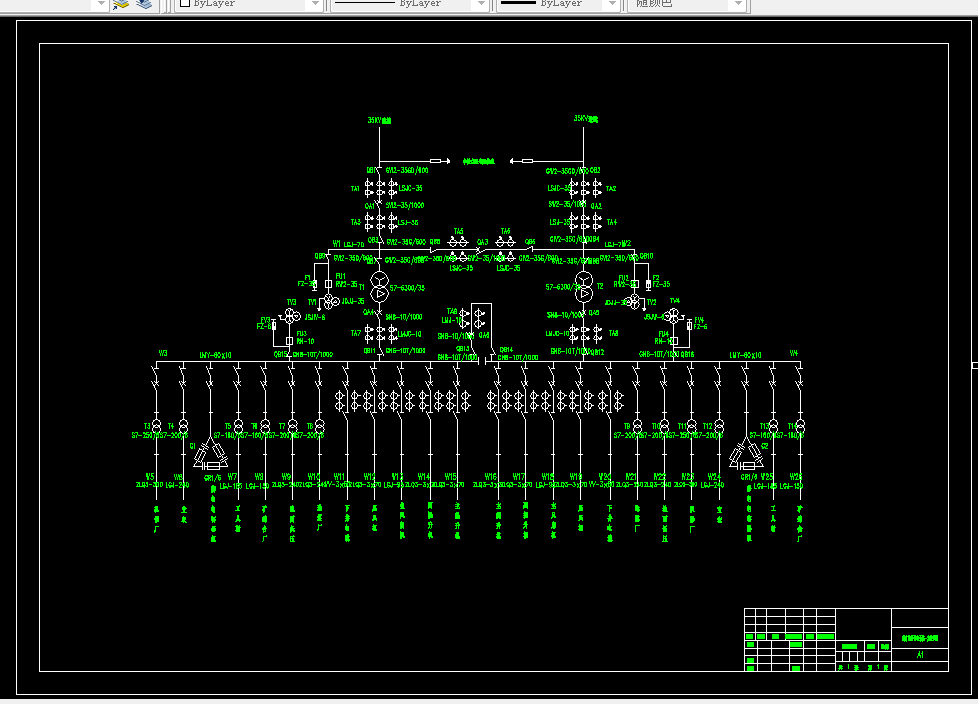Viewport: 978px width, 704px height.
Task: Select the right LMY-80x10 busbar label
Action: tap(745, 355)
